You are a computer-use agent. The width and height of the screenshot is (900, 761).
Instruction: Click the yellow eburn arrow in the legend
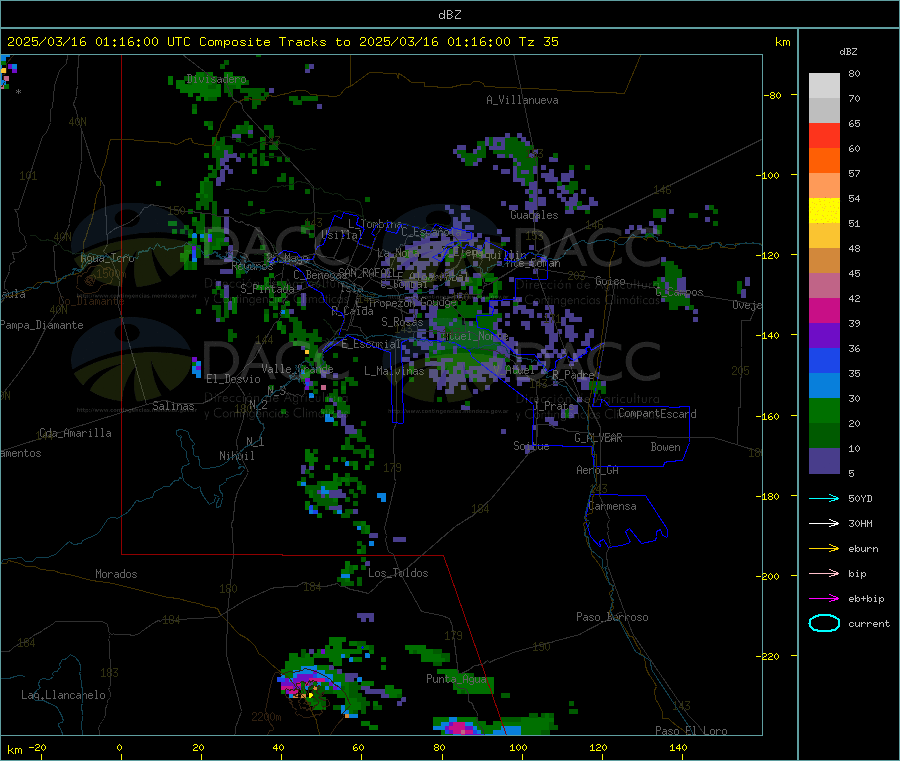[x=824, y=549]
